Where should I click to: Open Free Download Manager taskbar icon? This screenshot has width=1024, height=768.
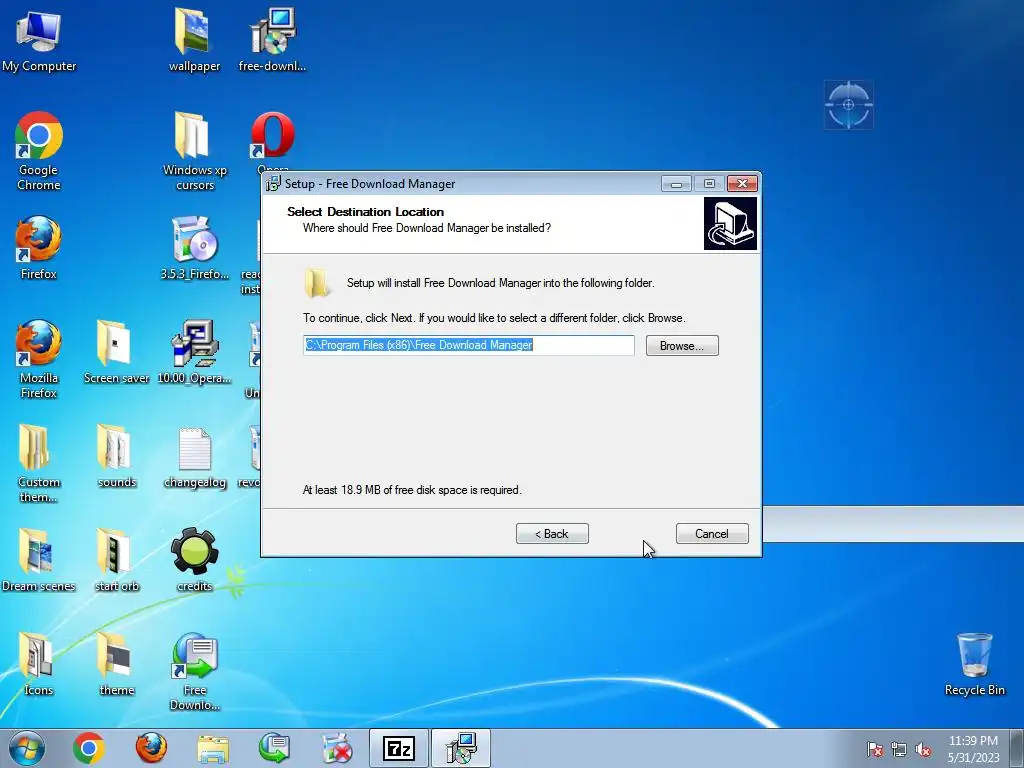(274, 748)
